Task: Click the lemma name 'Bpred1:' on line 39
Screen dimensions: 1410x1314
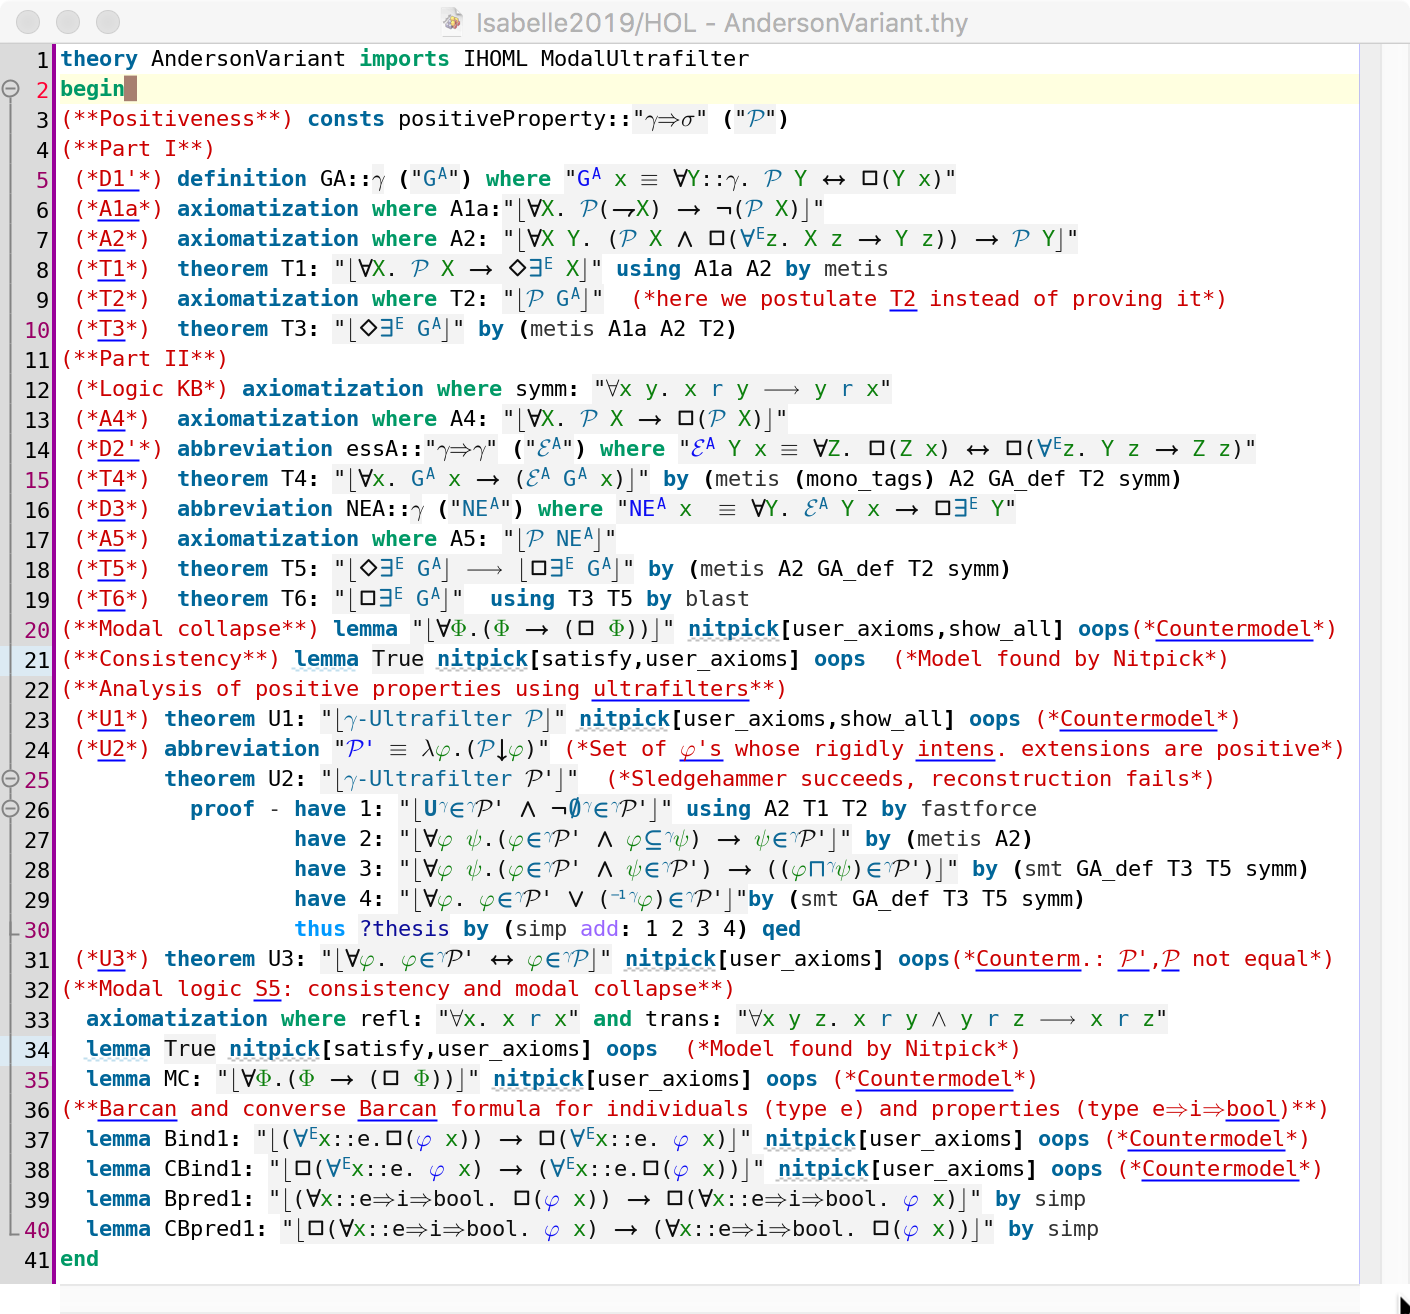Action: pyautogui.click(x=209, y=1199)
